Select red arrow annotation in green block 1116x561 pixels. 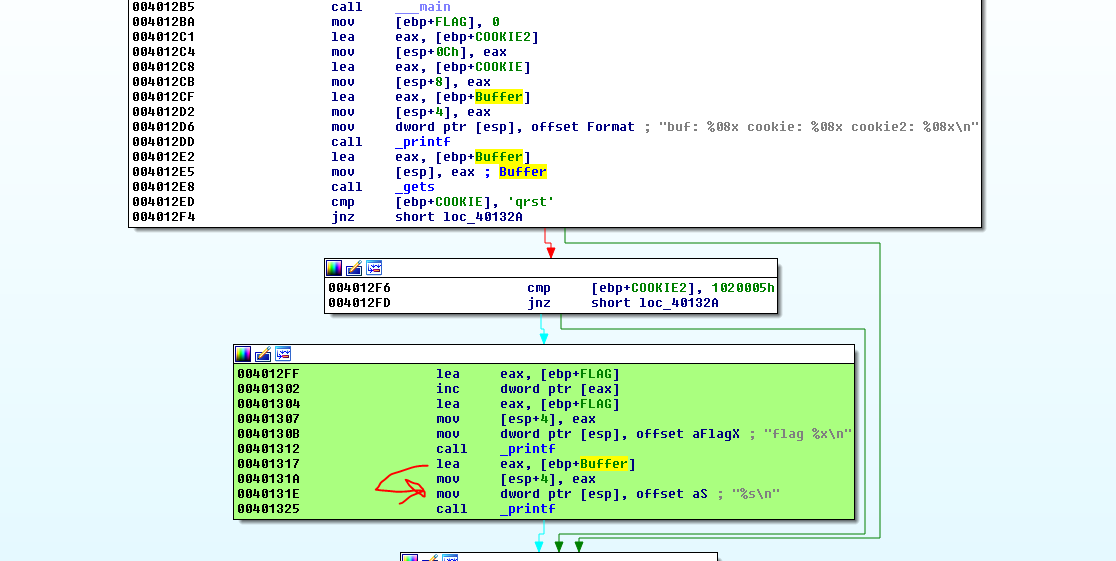pos(402,484)
